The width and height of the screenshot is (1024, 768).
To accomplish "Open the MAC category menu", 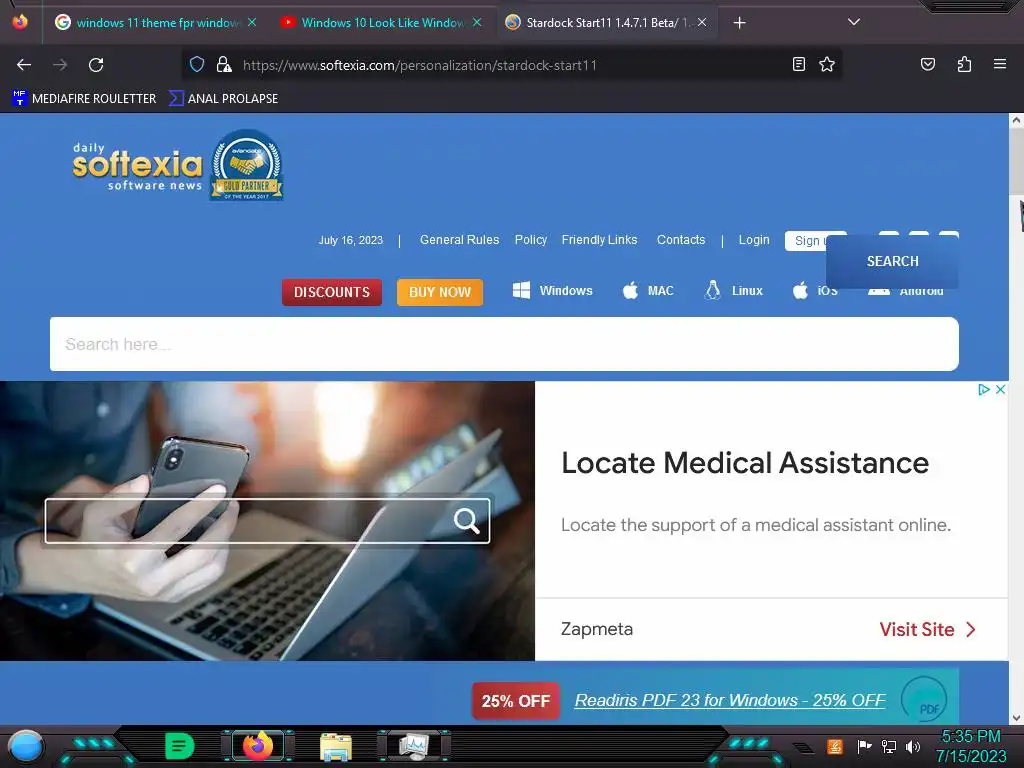I will coord(648,291).
